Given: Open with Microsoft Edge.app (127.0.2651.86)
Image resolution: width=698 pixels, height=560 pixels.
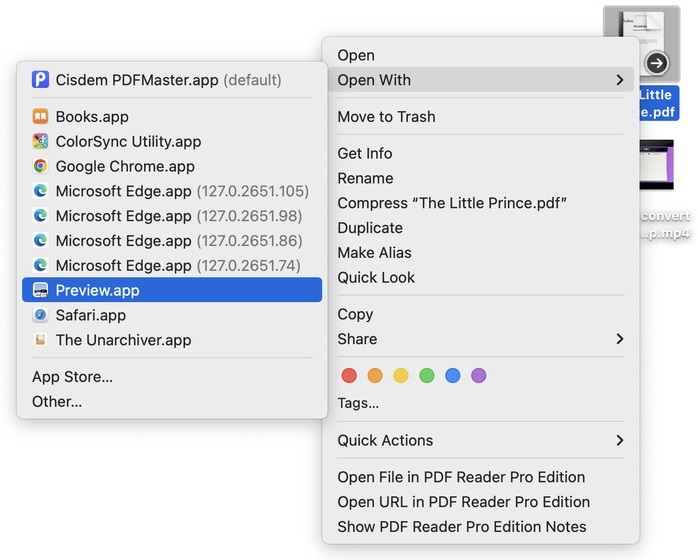Looking at the screenshot, I should tap(172, 241).
